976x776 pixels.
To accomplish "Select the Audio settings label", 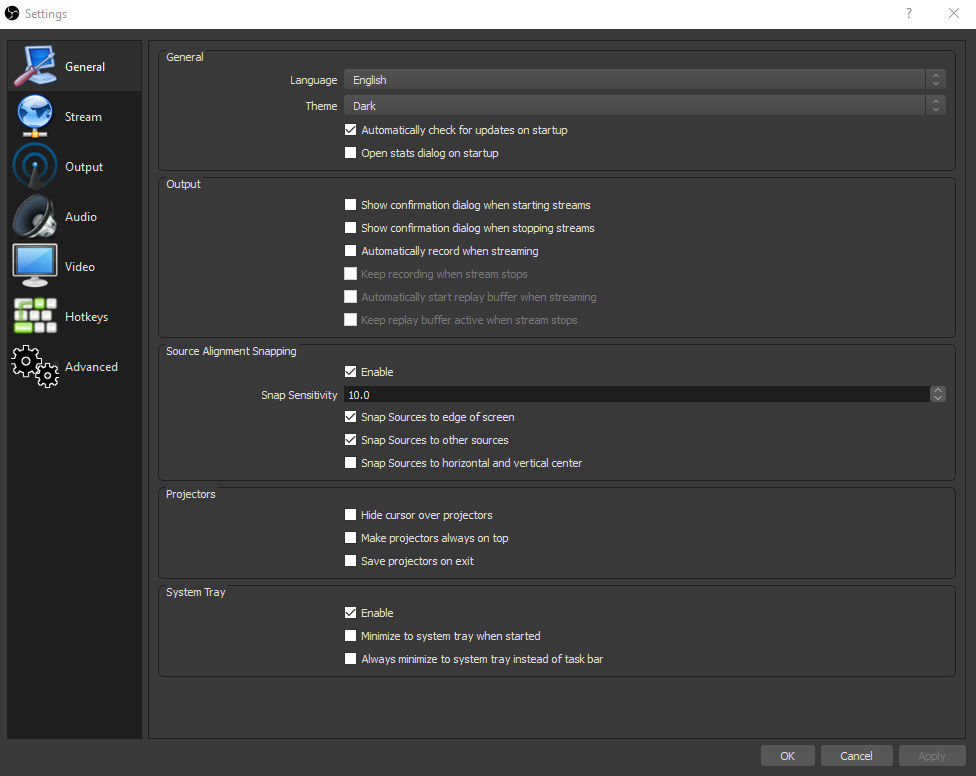I will (81, 217).
